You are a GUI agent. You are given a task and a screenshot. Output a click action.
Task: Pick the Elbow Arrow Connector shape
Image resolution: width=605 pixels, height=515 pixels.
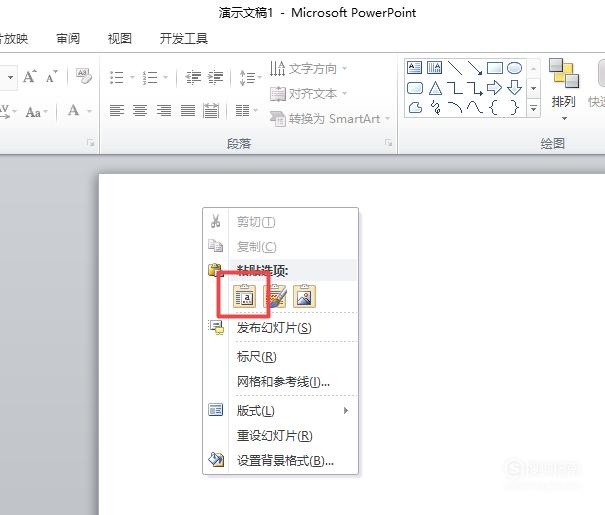pos(475,88)
